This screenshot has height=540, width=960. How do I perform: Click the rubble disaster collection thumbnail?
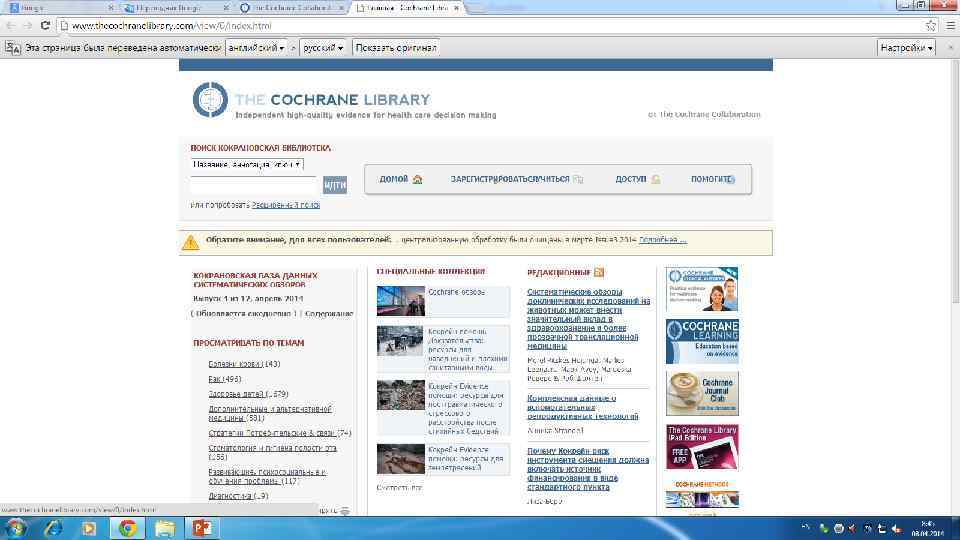click(x=400, y=396)
